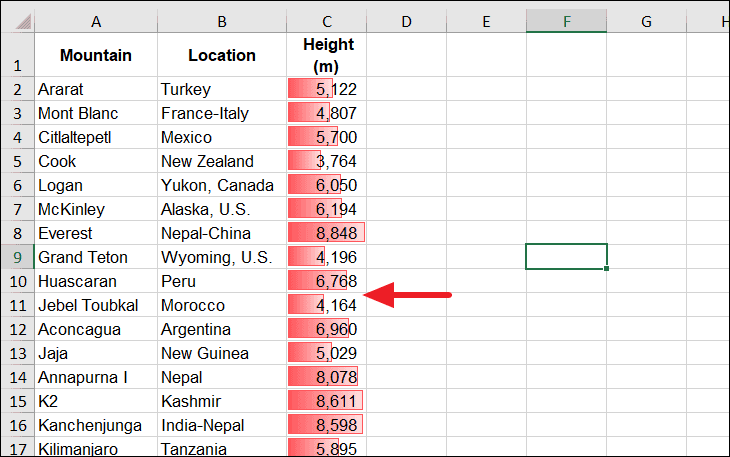Select row 1 header
The height and width of the screenshot is (457, 730).
[x=17, y=55]
